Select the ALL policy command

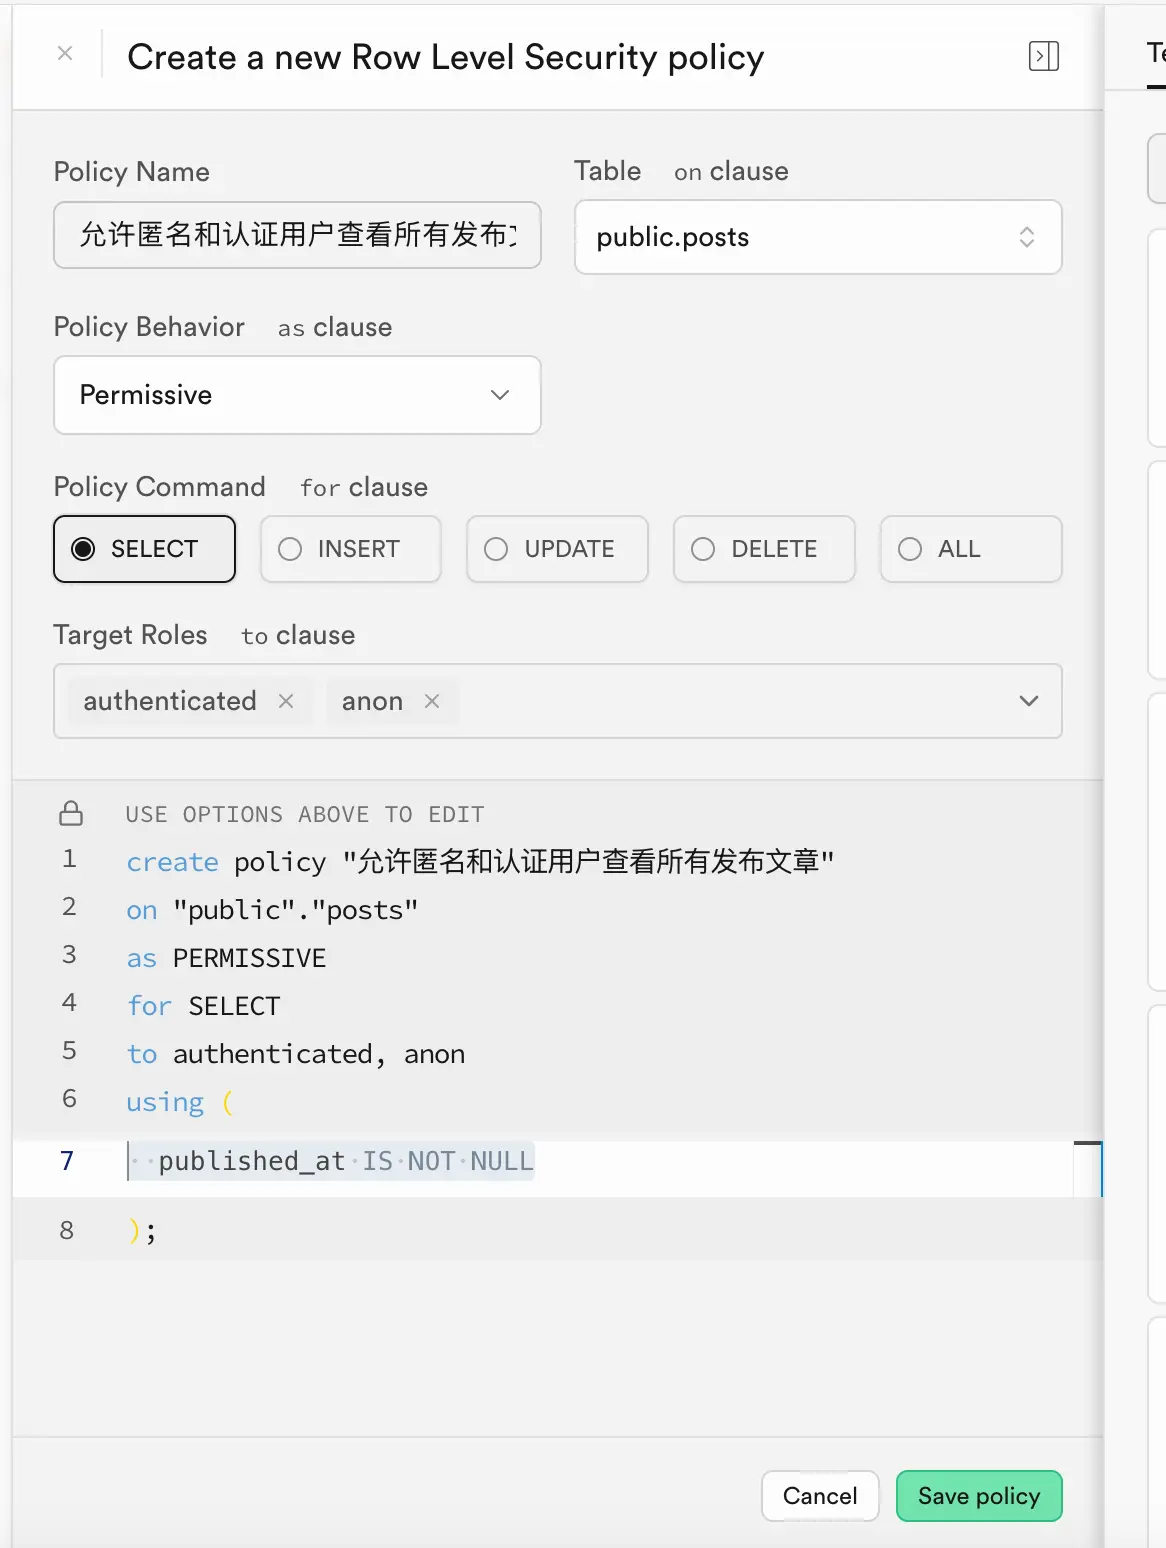pos(971,549)
